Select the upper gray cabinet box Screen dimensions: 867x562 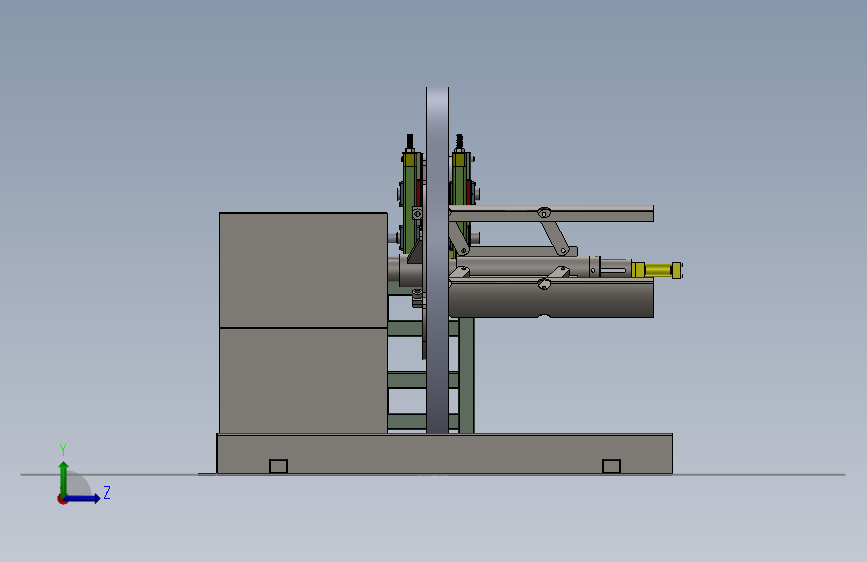pyautogui.click(x=303, y=270)
